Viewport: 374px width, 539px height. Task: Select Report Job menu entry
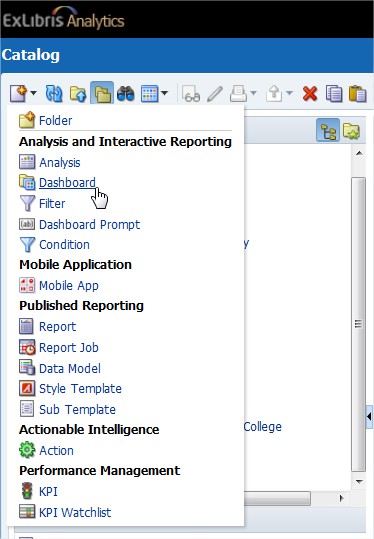coord(69,347)
